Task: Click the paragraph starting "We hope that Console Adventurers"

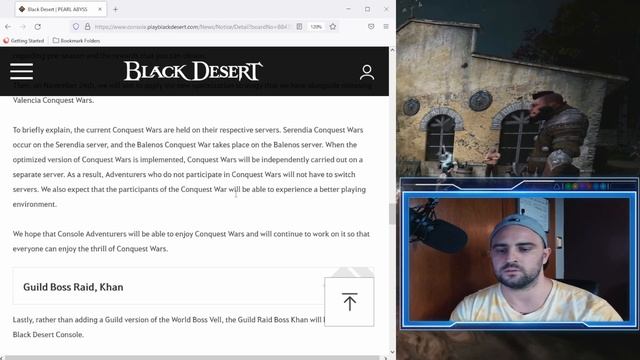Action: [191, 241]
